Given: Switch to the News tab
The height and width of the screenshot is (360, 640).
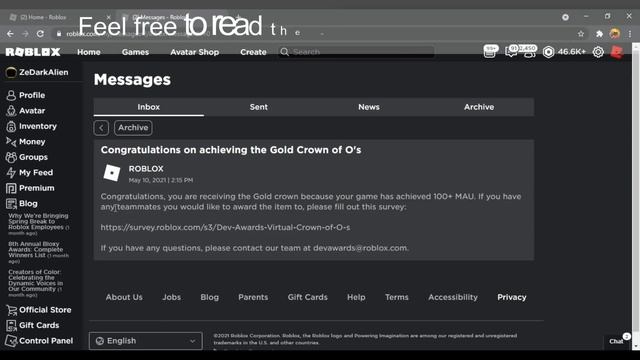Looking at the screenshot, I should (x=369, y=107).
